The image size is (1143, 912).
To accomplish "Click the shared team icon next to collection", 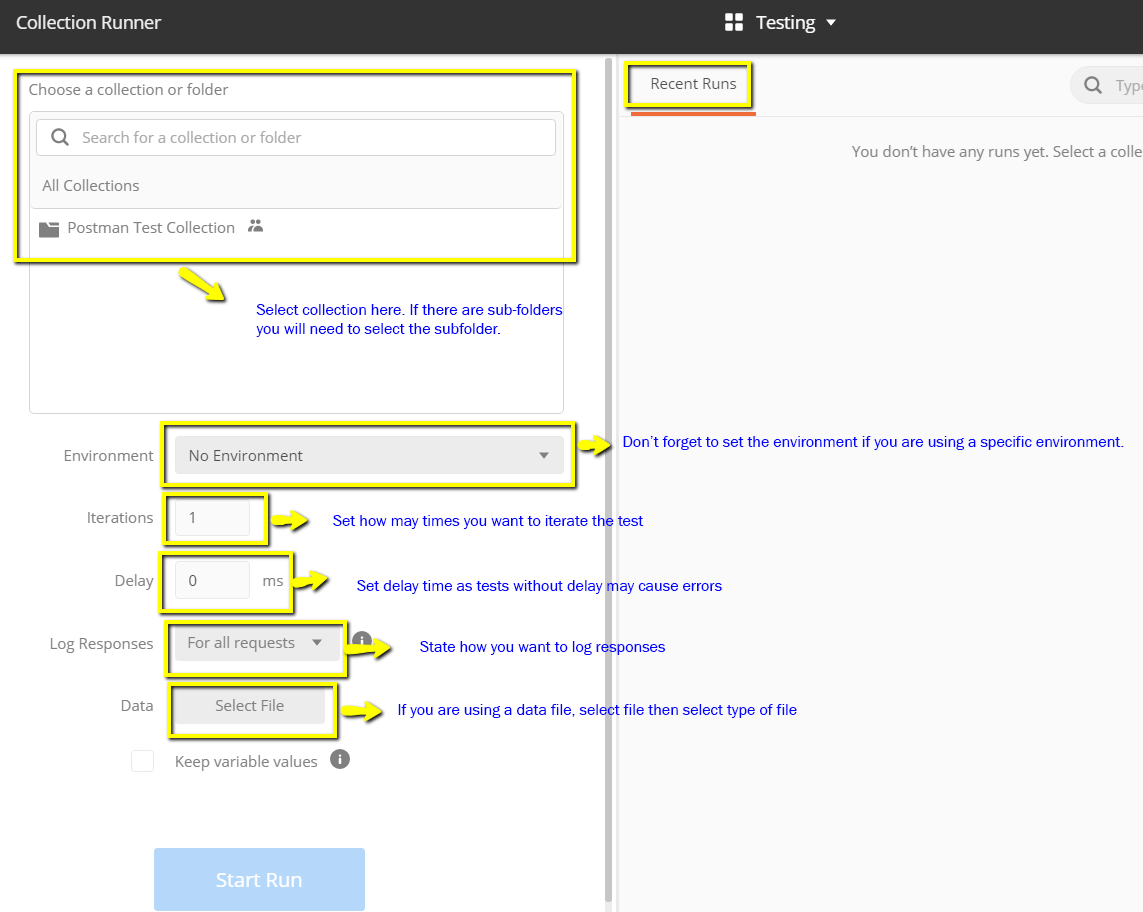I will [255, 226].
